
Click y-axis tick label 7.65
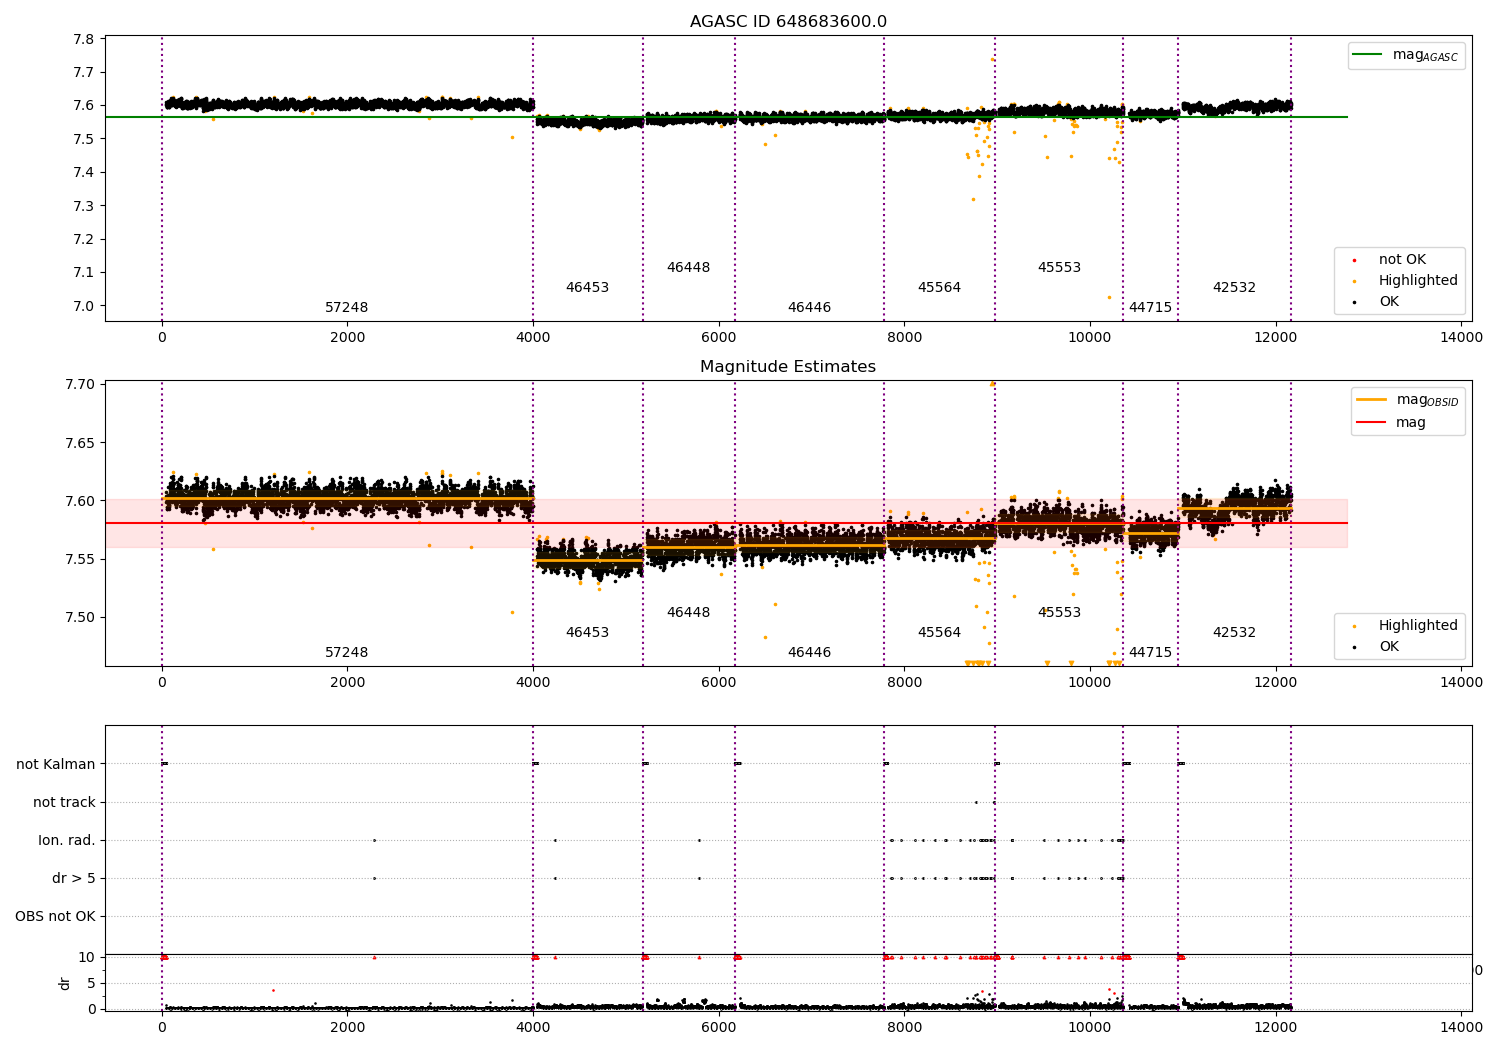click(x=80, y=443)
